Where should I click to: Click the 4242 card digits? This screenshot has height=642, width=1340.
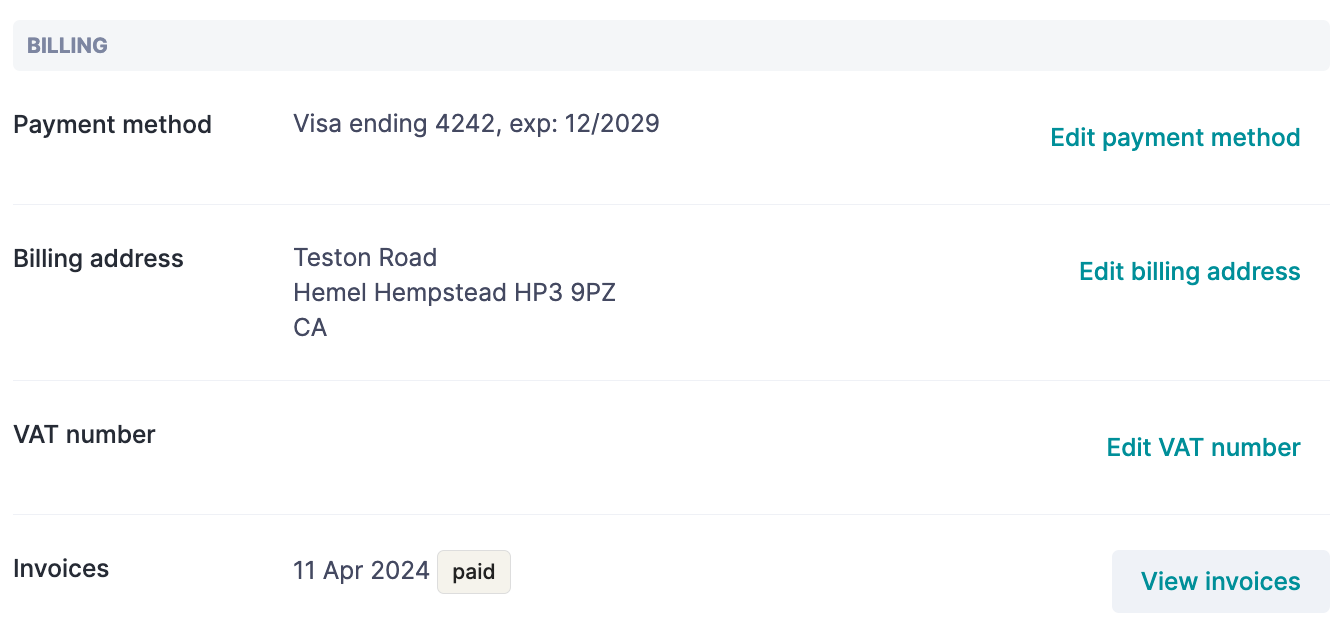tap(464, 124)
